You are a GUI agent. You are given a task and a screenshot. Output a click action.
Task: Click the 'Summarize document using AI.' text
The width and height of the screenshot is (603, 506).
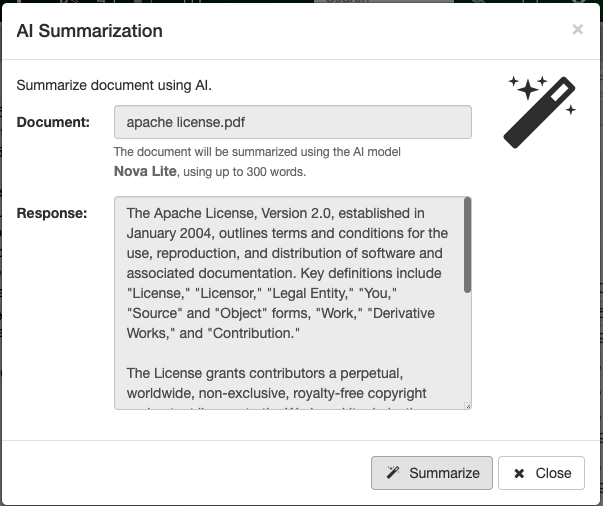pos(114,85)
